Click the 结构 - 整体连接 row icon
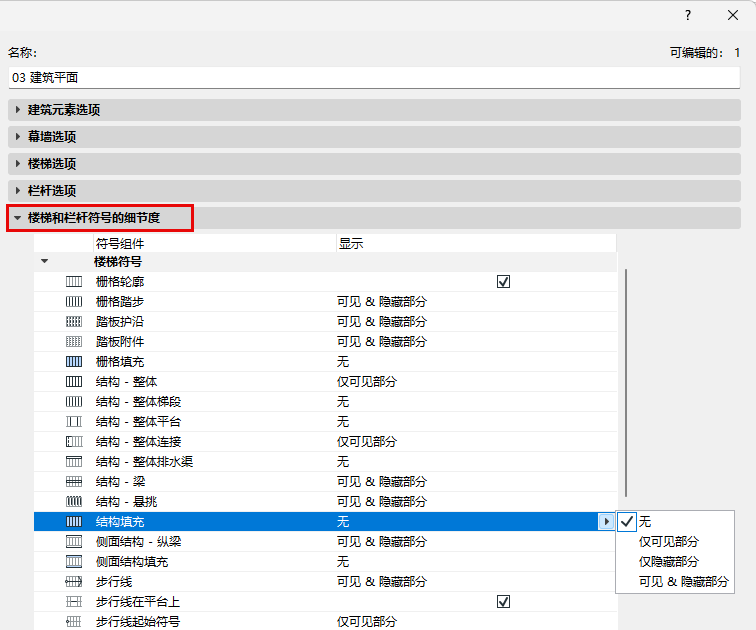Image resolution: width=756 pixels, height=630 pixels. pyautogui.click(x=74, y=442)
